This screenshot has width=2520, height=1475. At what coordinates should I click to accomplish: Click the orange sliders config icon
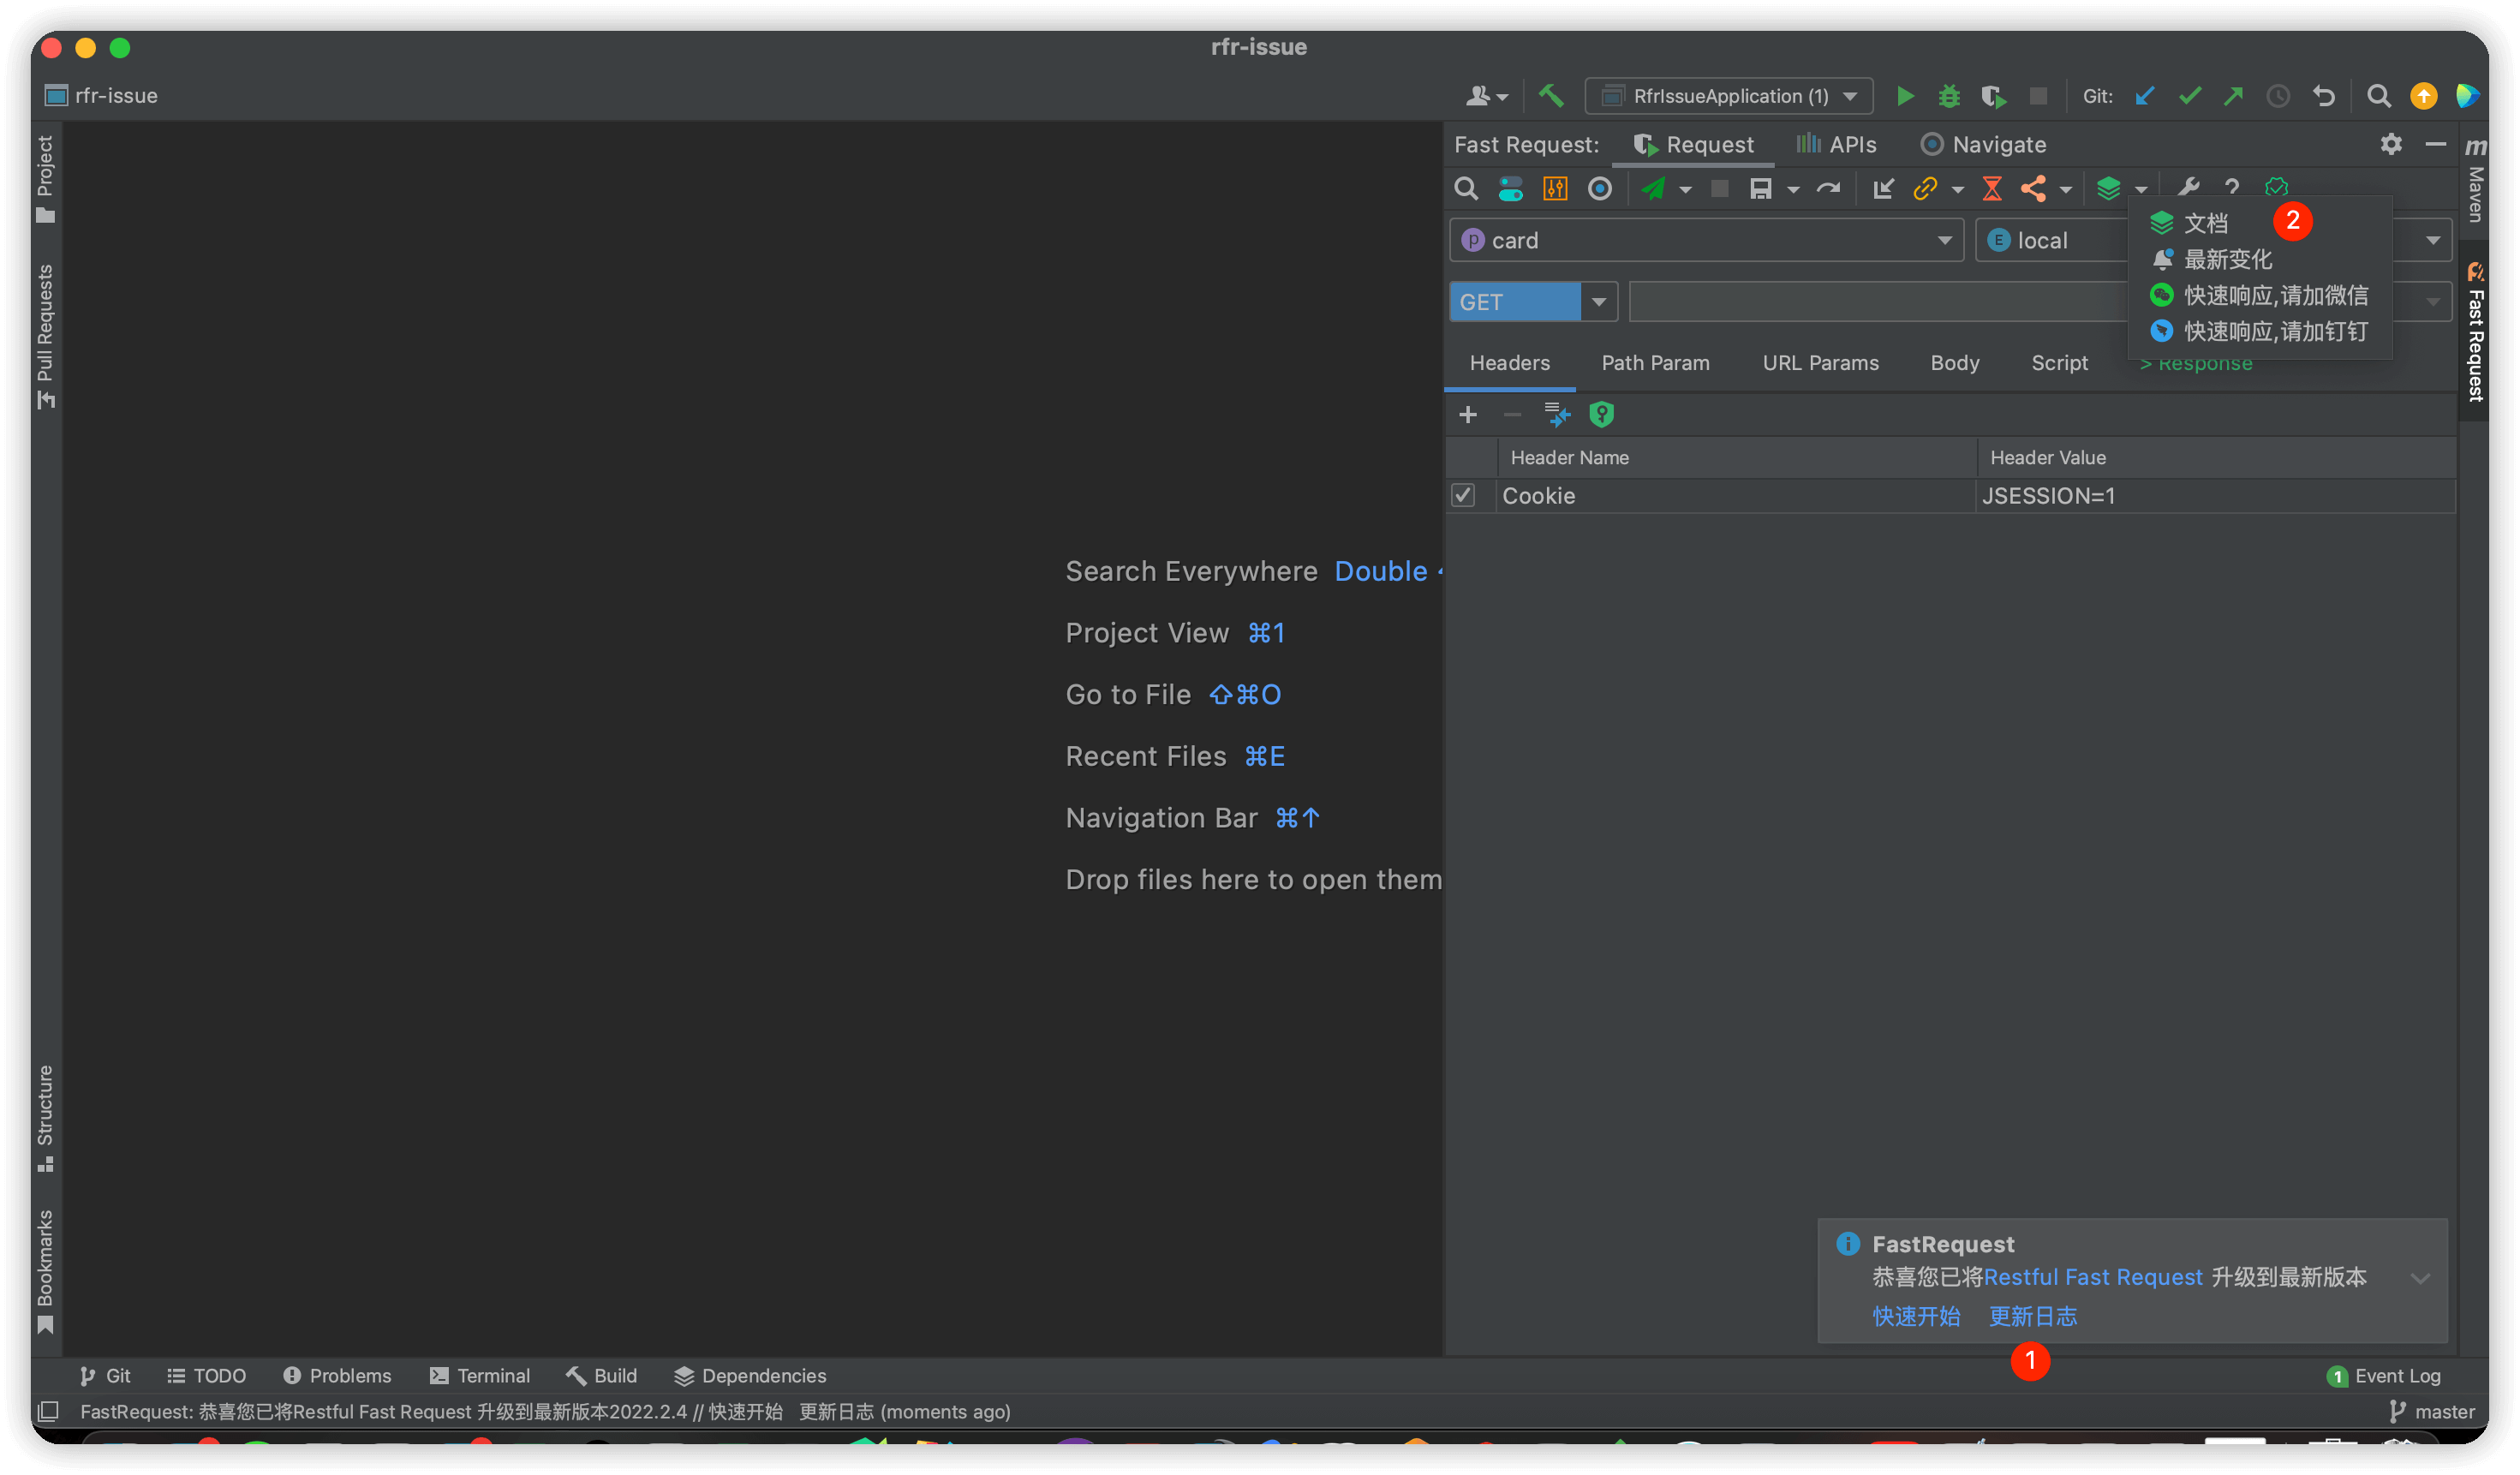click(1555, 188)
